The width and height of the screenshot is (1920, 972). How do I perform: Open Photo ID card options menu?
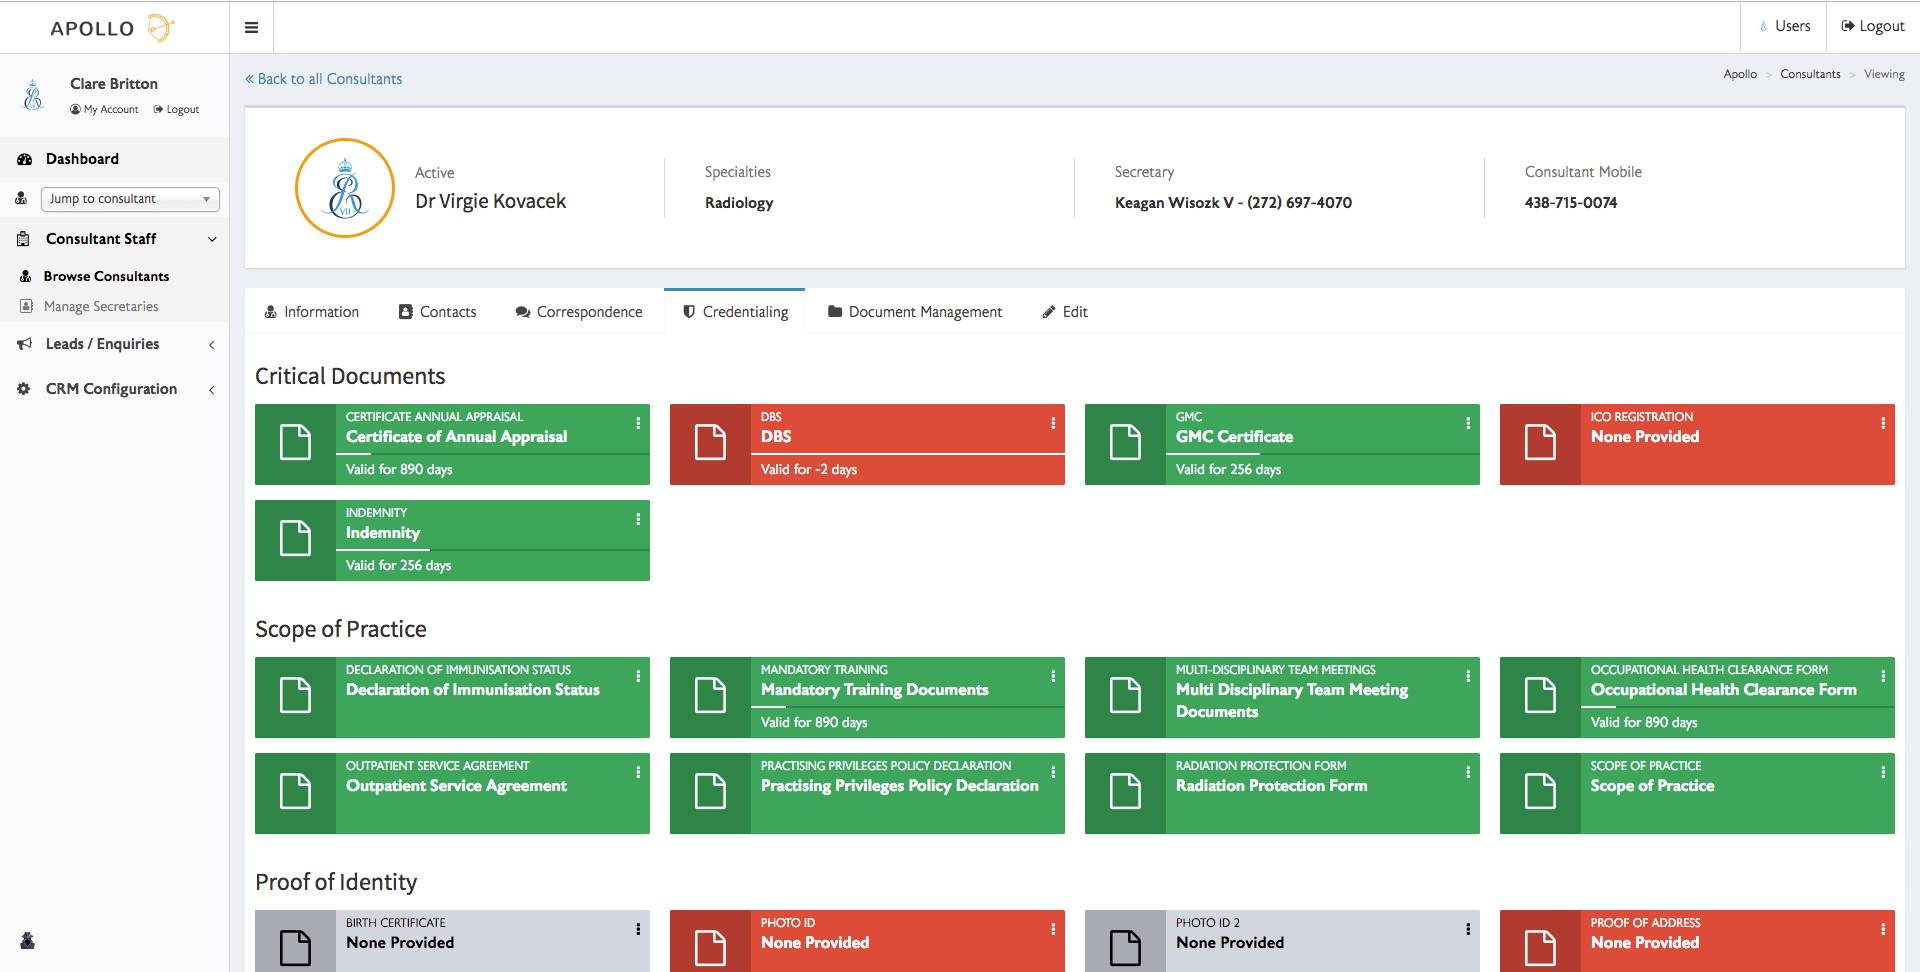pos(1053,929)
